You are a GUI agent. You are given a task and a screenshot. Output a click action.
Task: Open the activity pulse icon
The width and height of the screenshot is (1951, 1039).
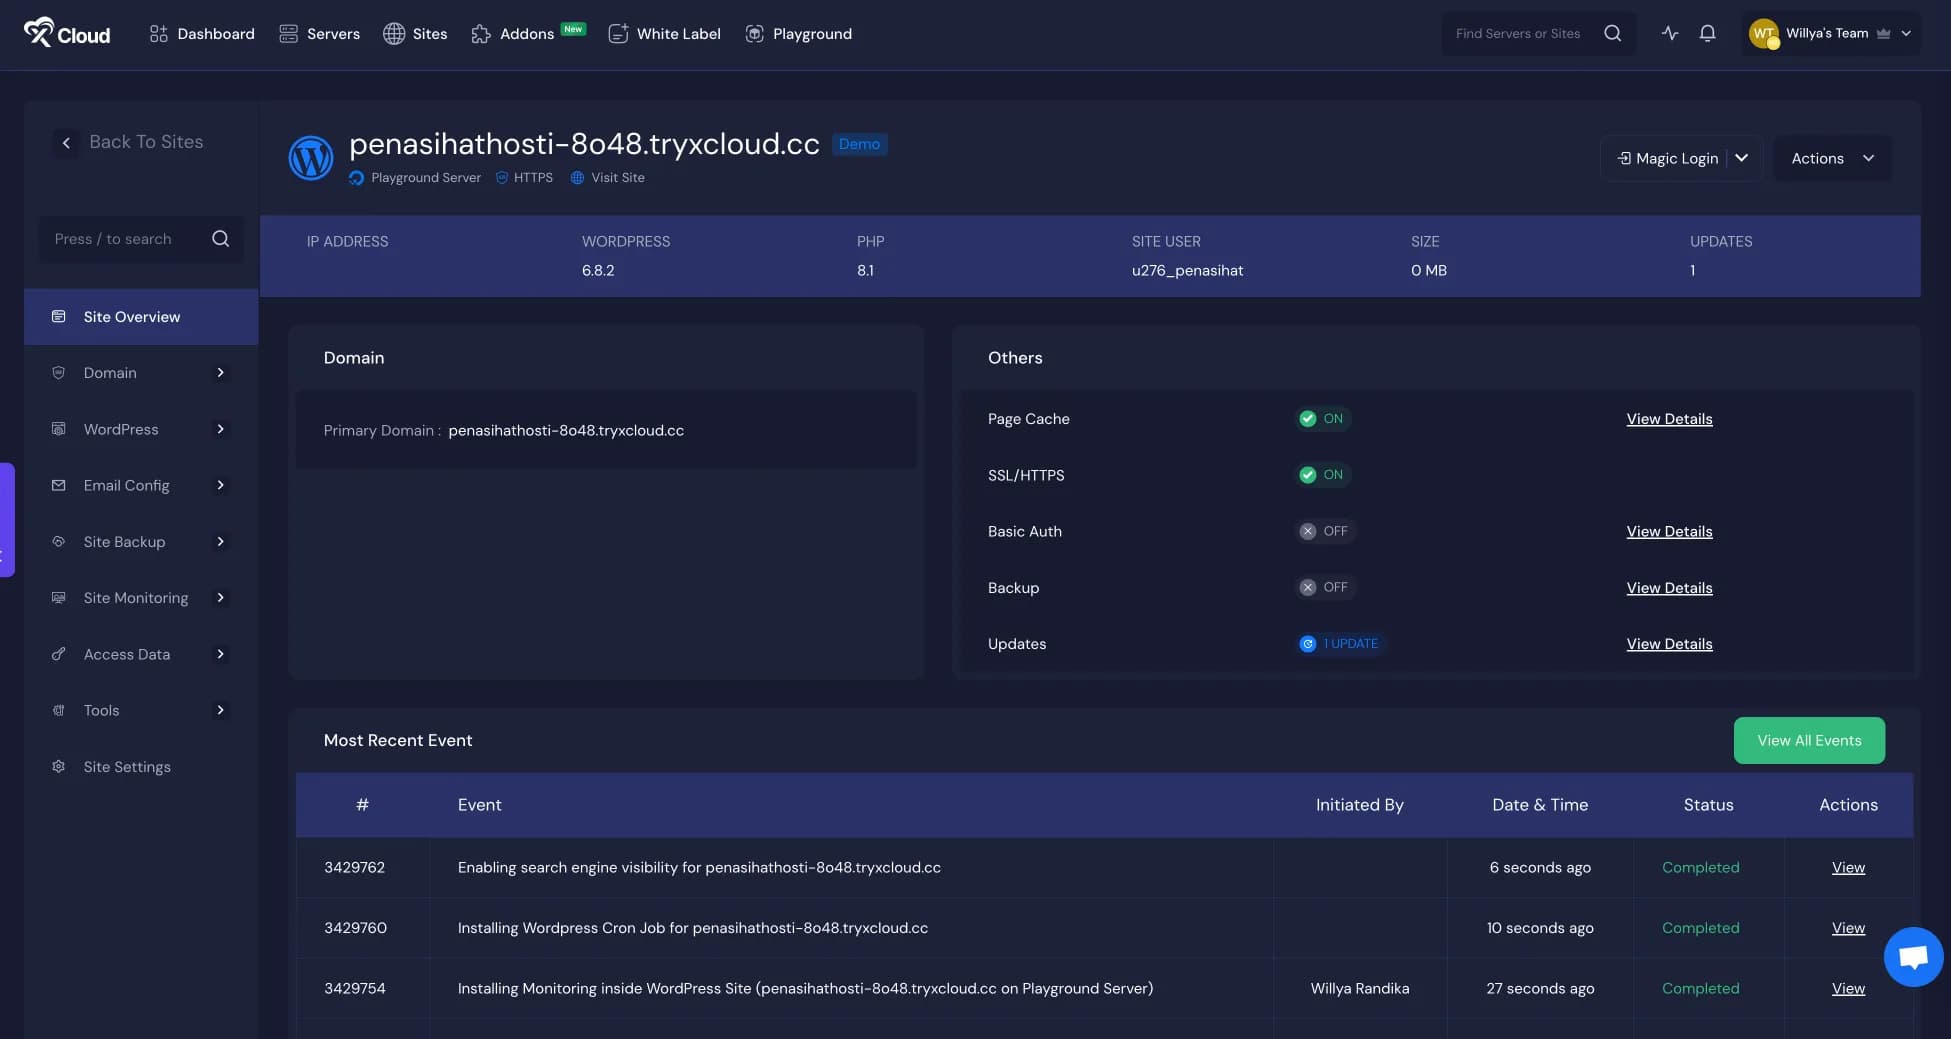coord(1669,33)
